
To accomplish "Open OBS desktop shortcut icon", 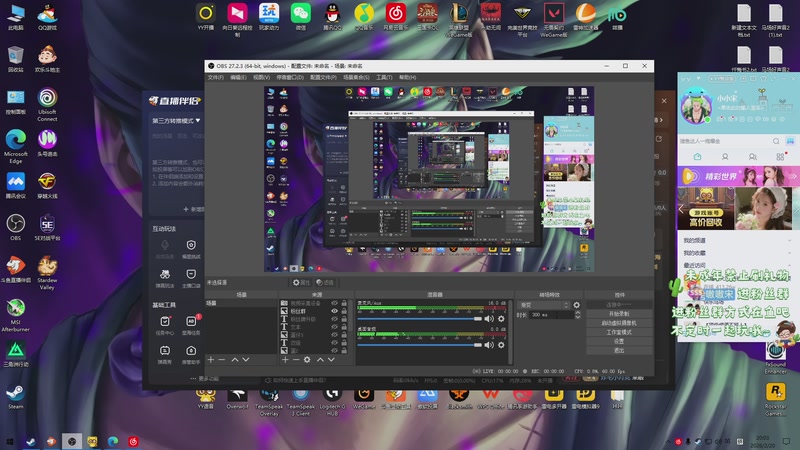I will click(x=16, y=227).
